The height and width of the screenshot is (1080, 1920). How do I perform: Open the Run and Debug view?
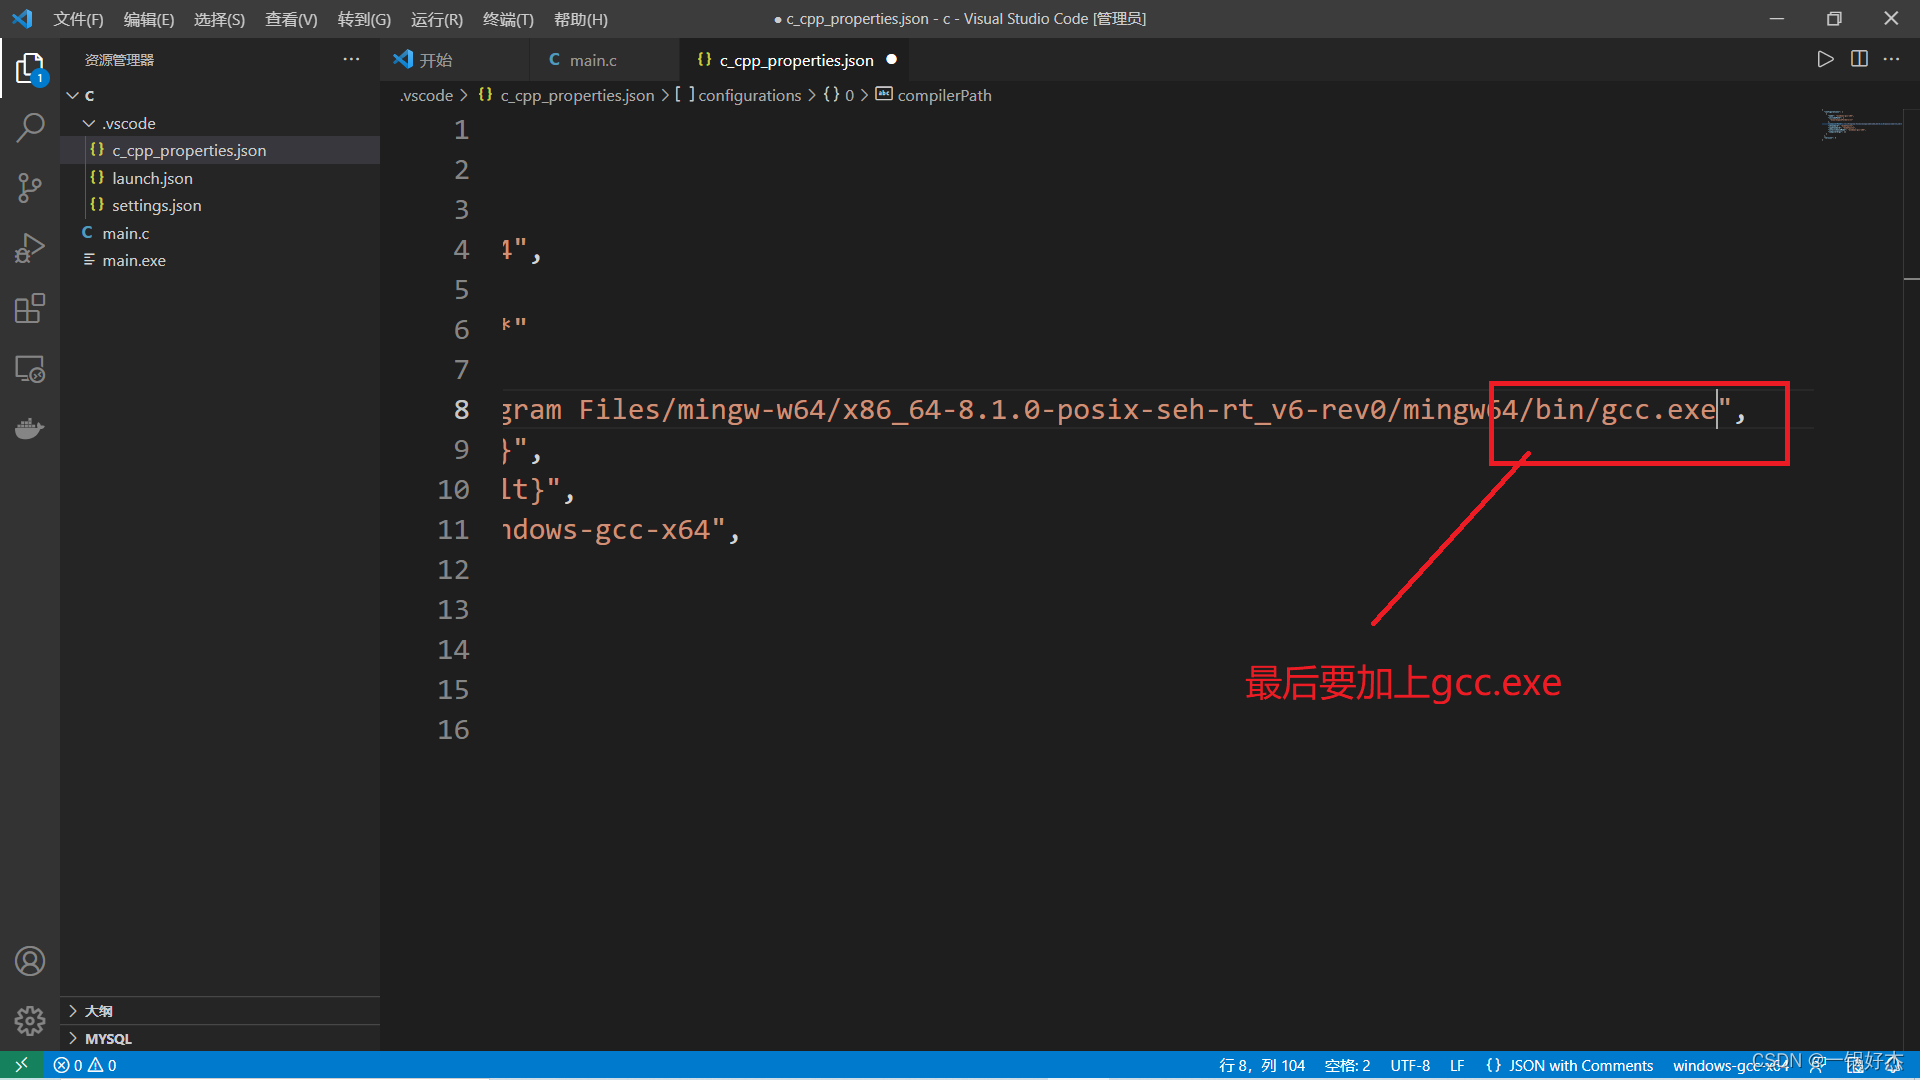(30, 248)
